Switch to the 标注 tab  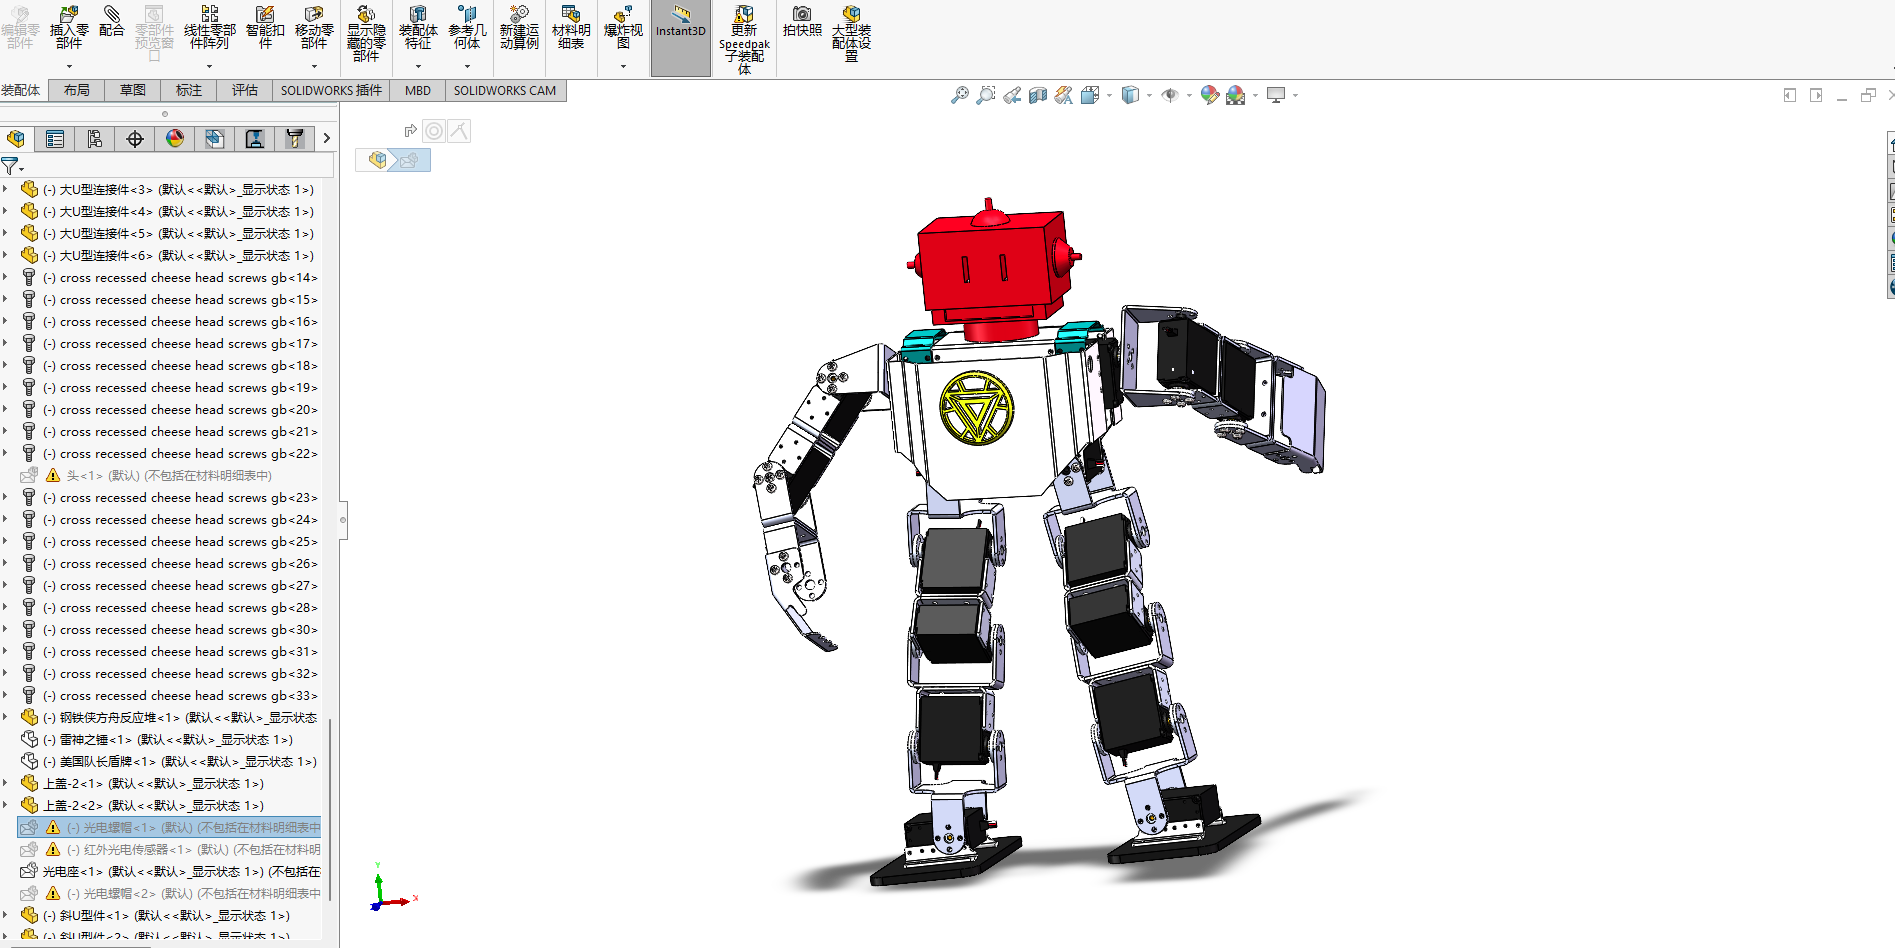(x=189, y=90)
